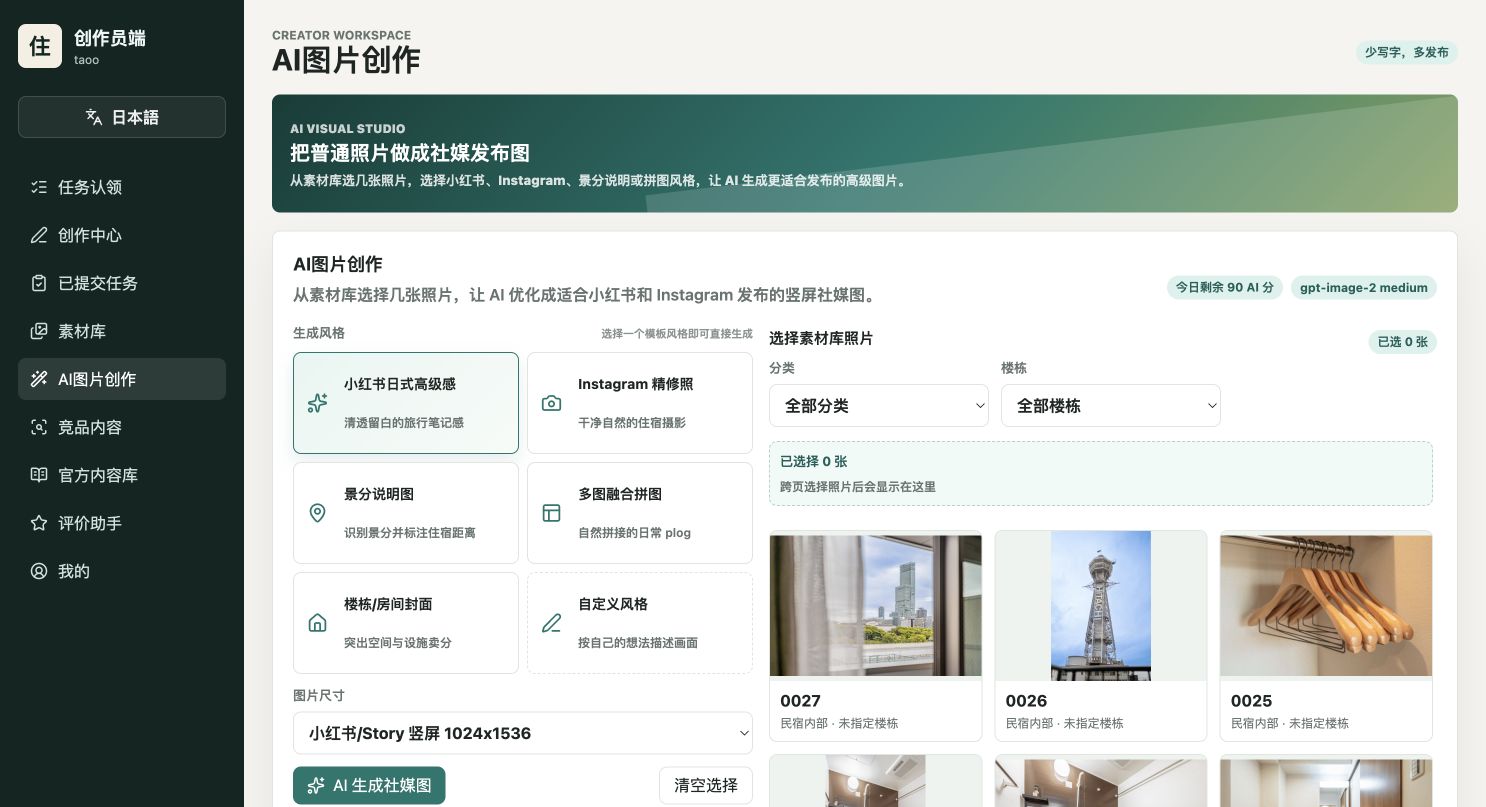
Task: Click the house icon on the 楼栋/房间封面 card
Action: tap(317, 623)
